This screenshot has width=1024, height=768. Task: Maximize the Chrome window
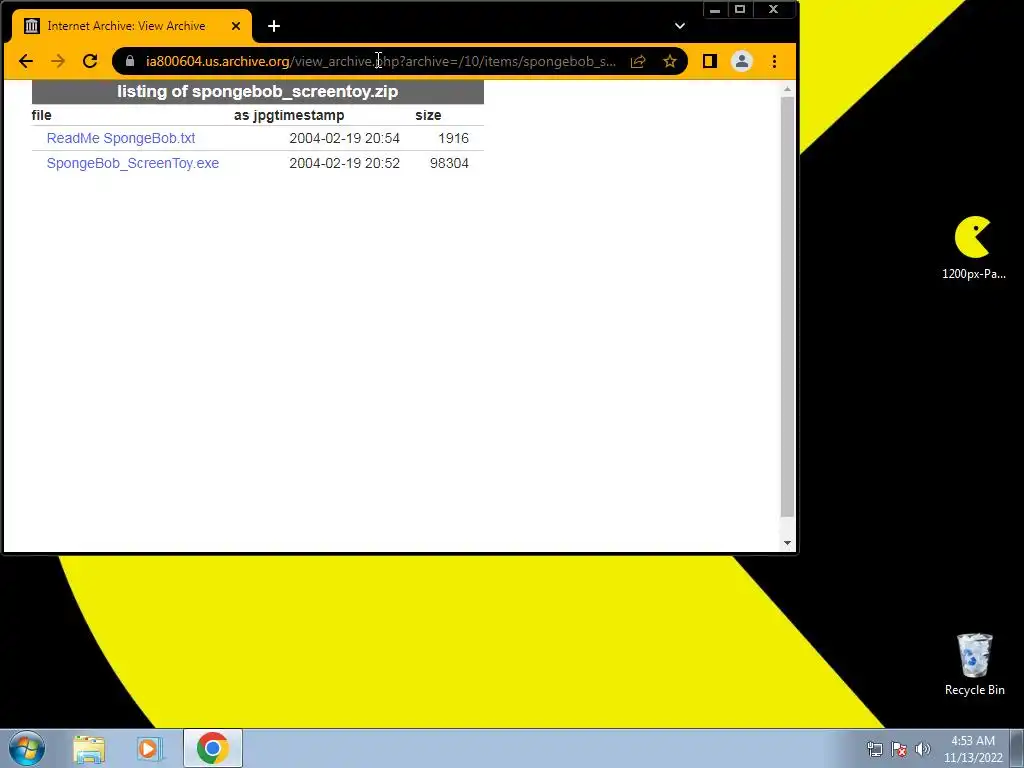pyautogui.click(x=740, y=10)
